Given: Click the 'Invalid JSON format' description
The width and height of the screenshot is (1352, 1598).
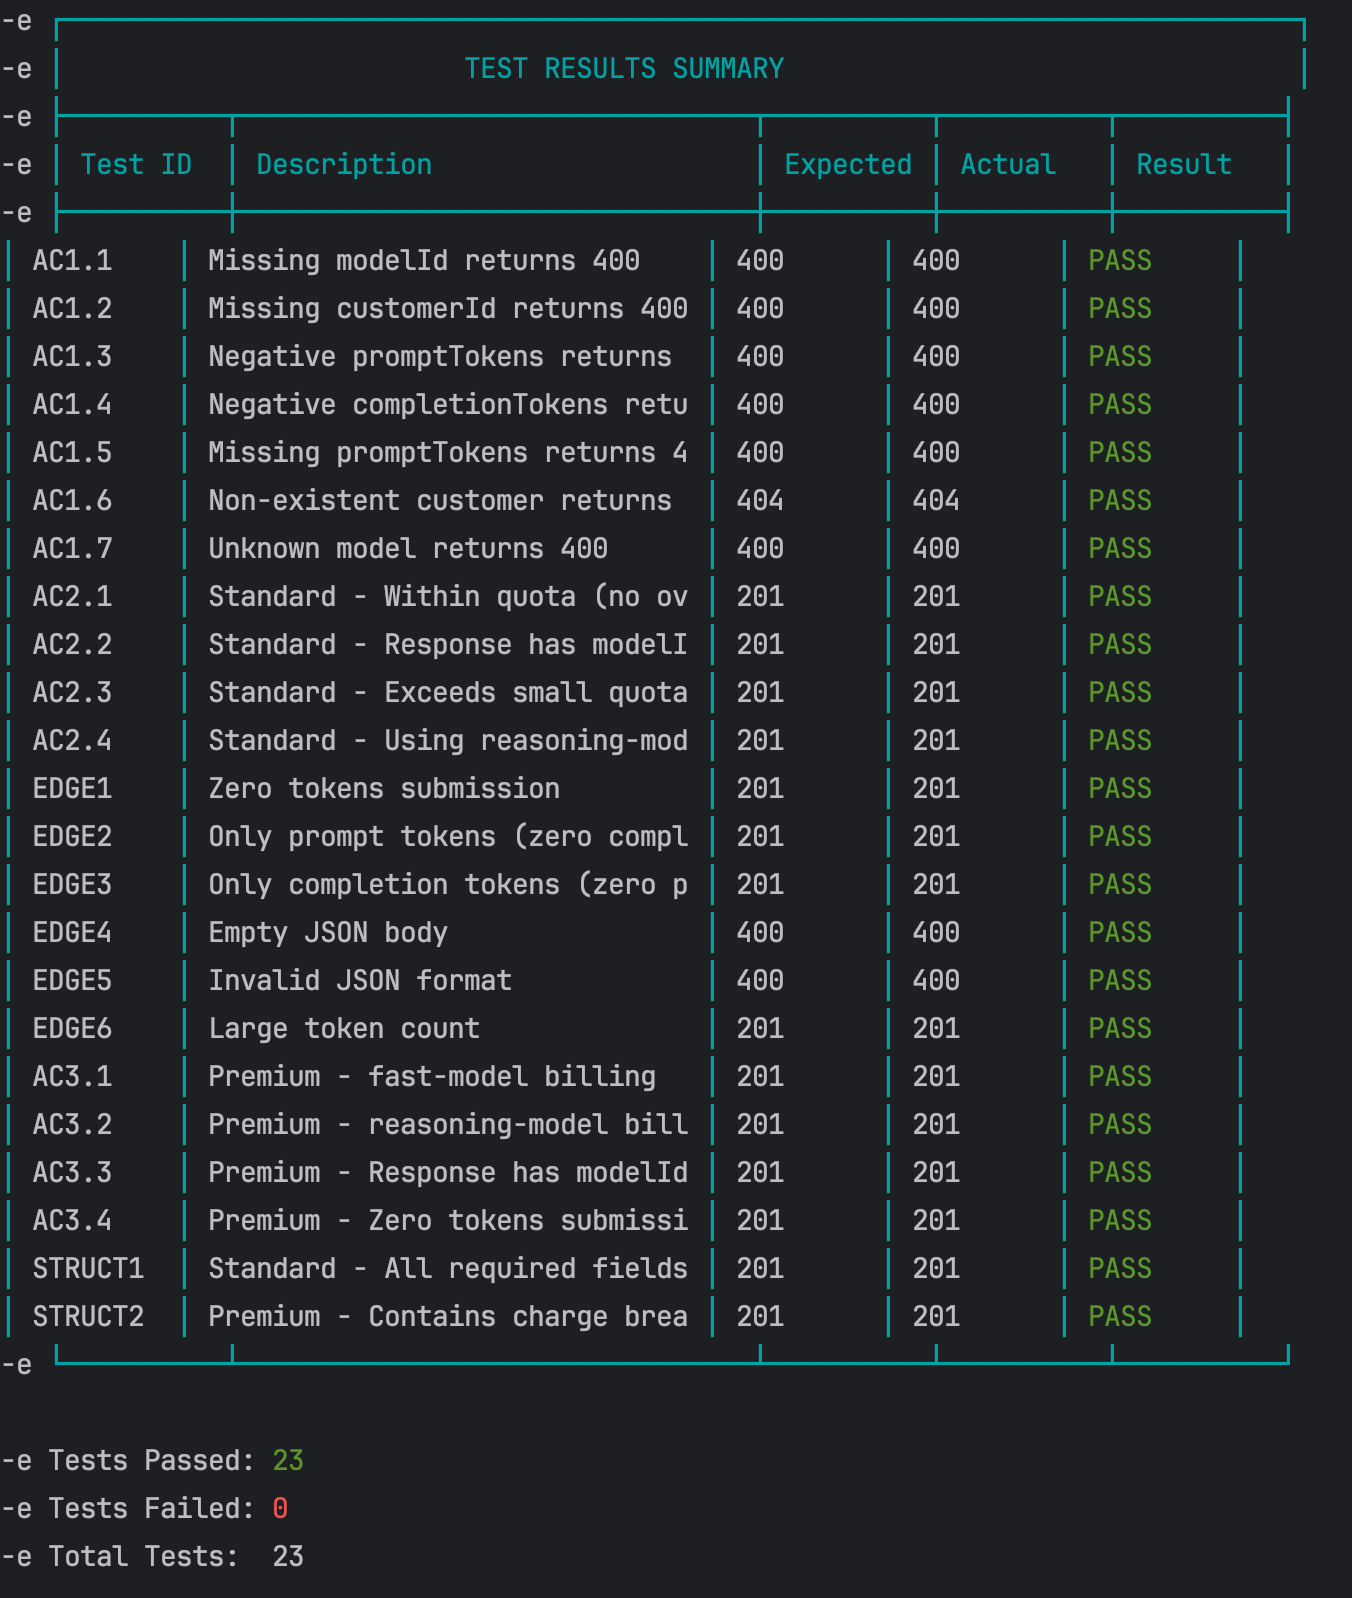Looking at the screenshot, I should pos(359,980).
